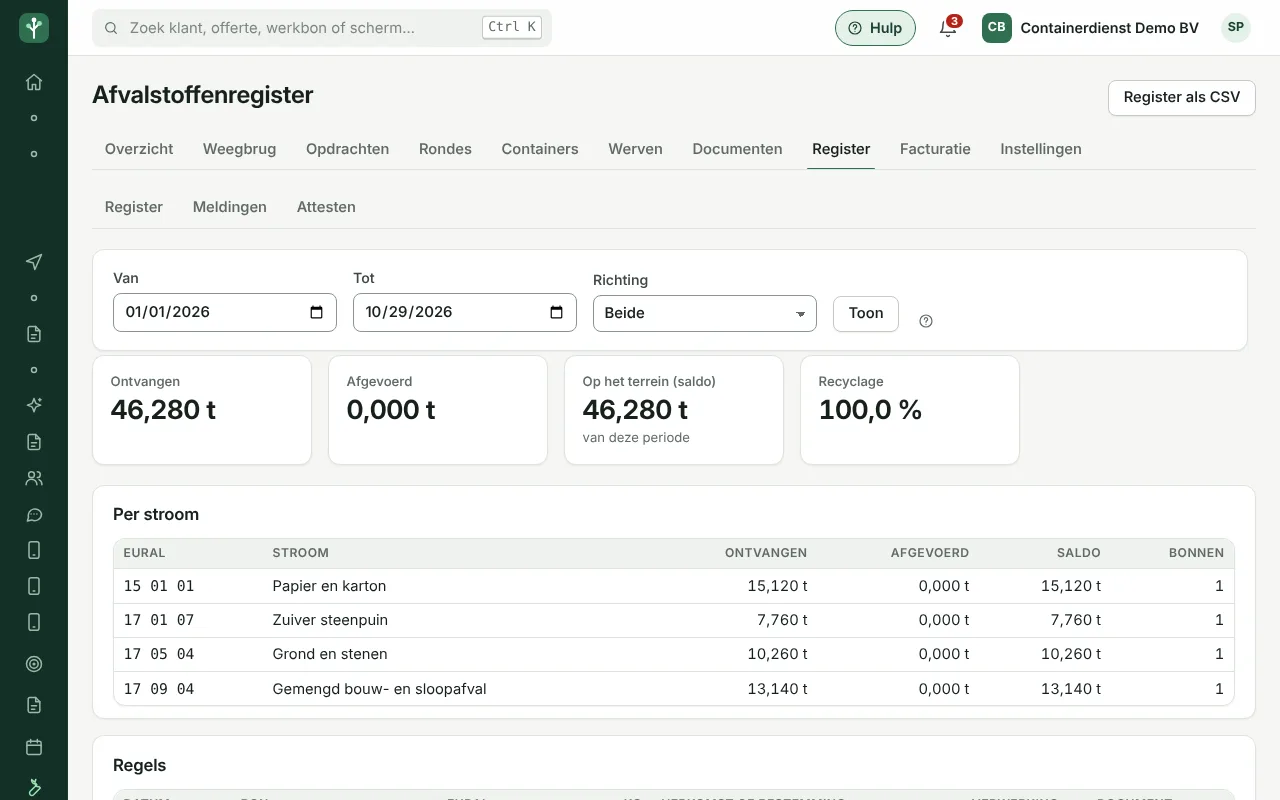1280x800 pixels.
Task: Go to Home via the house icon
Action: coord(34,82)
